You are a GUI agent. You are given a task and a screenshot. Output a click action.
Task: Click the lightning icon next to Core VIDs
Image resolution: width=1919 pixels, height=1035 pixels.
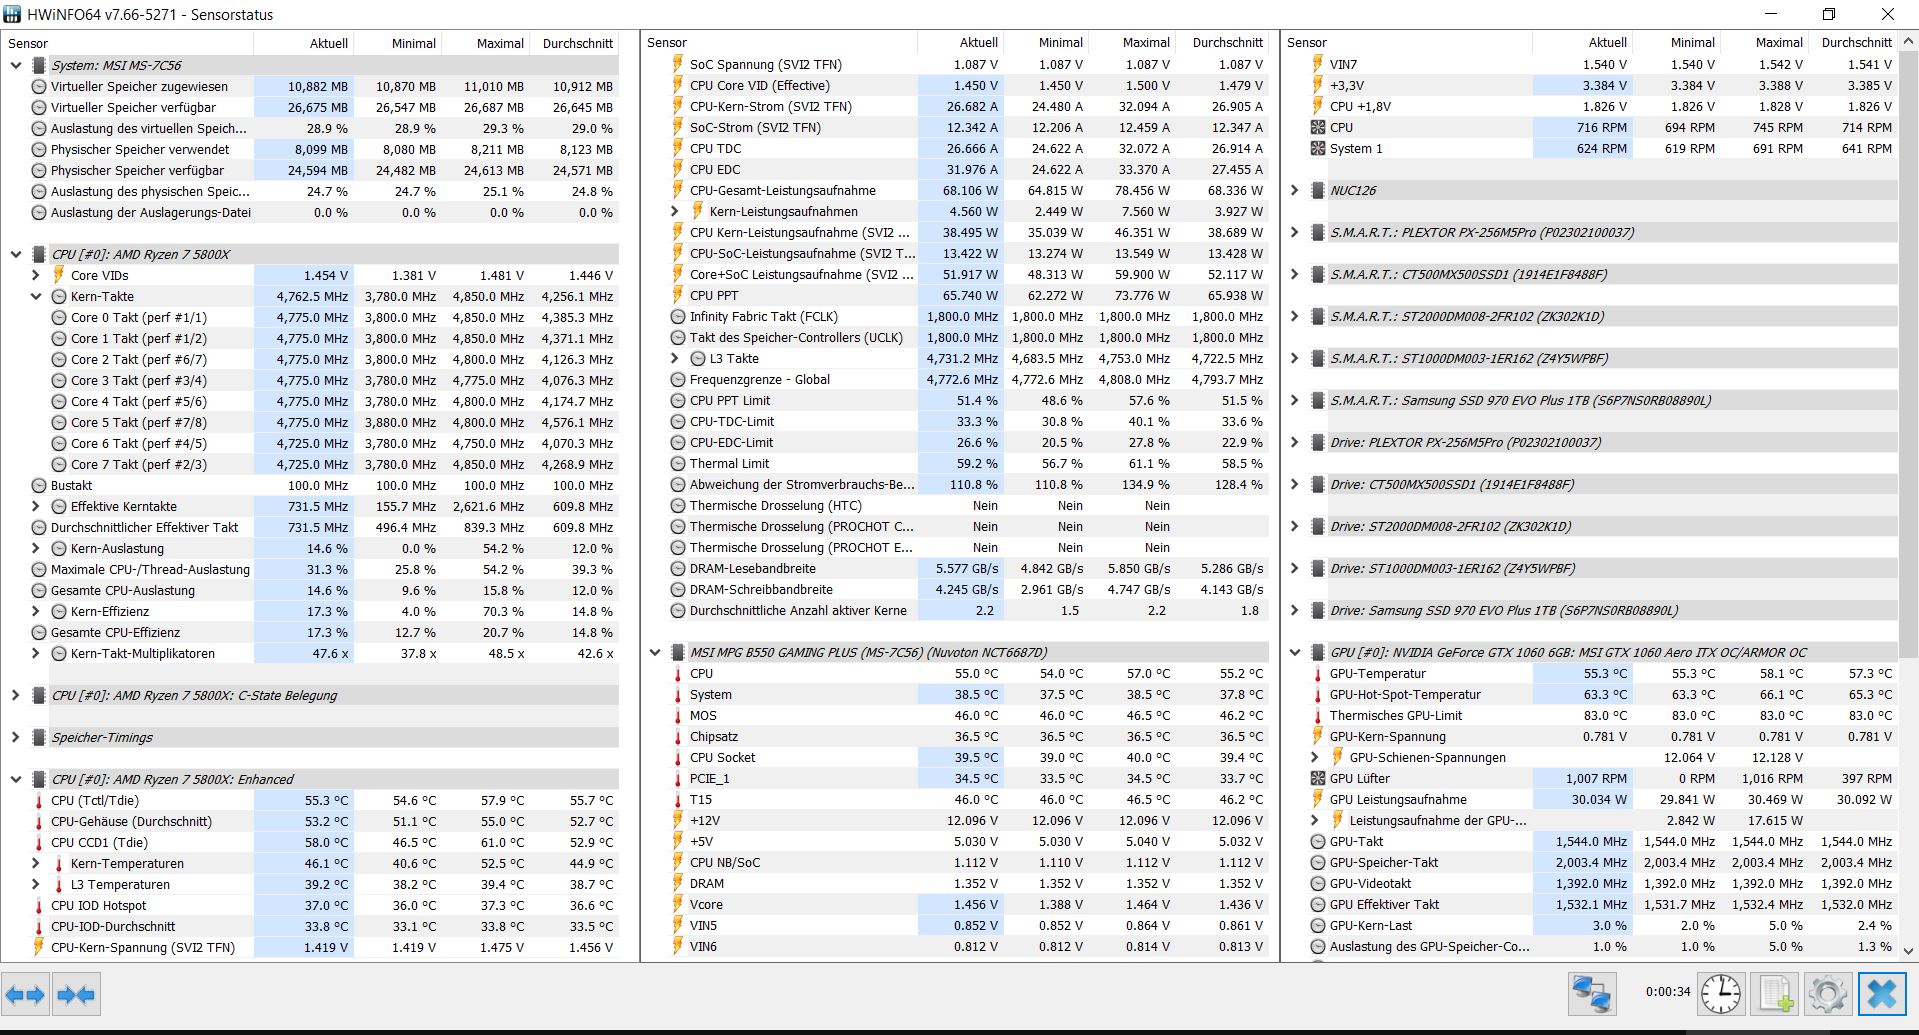tap(59, 275)
